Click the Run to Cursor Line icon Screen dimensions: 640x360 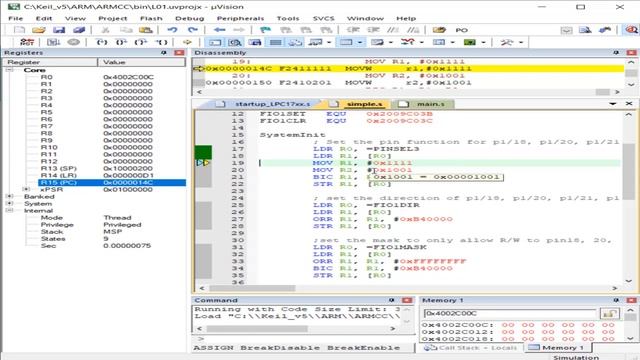(161, 42)
